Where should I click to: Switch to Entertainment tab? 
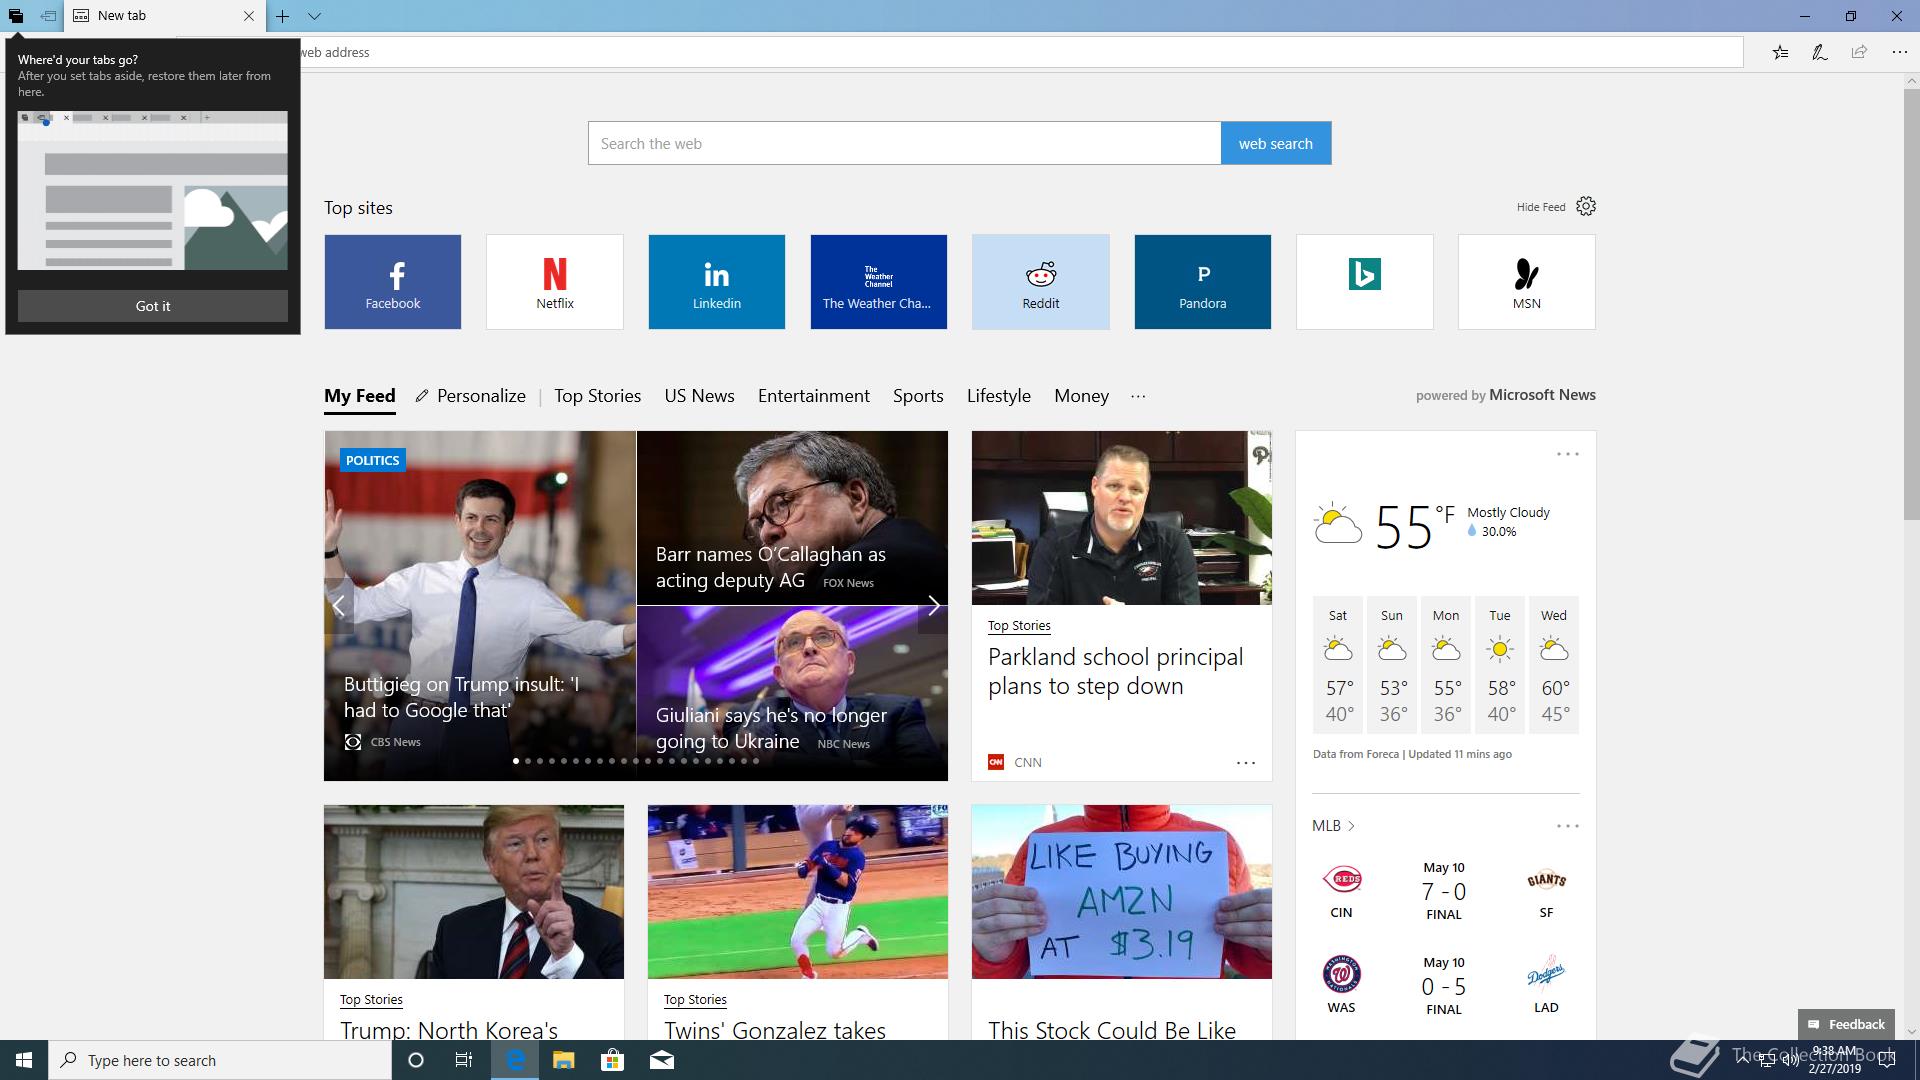(x=814, y=396)
